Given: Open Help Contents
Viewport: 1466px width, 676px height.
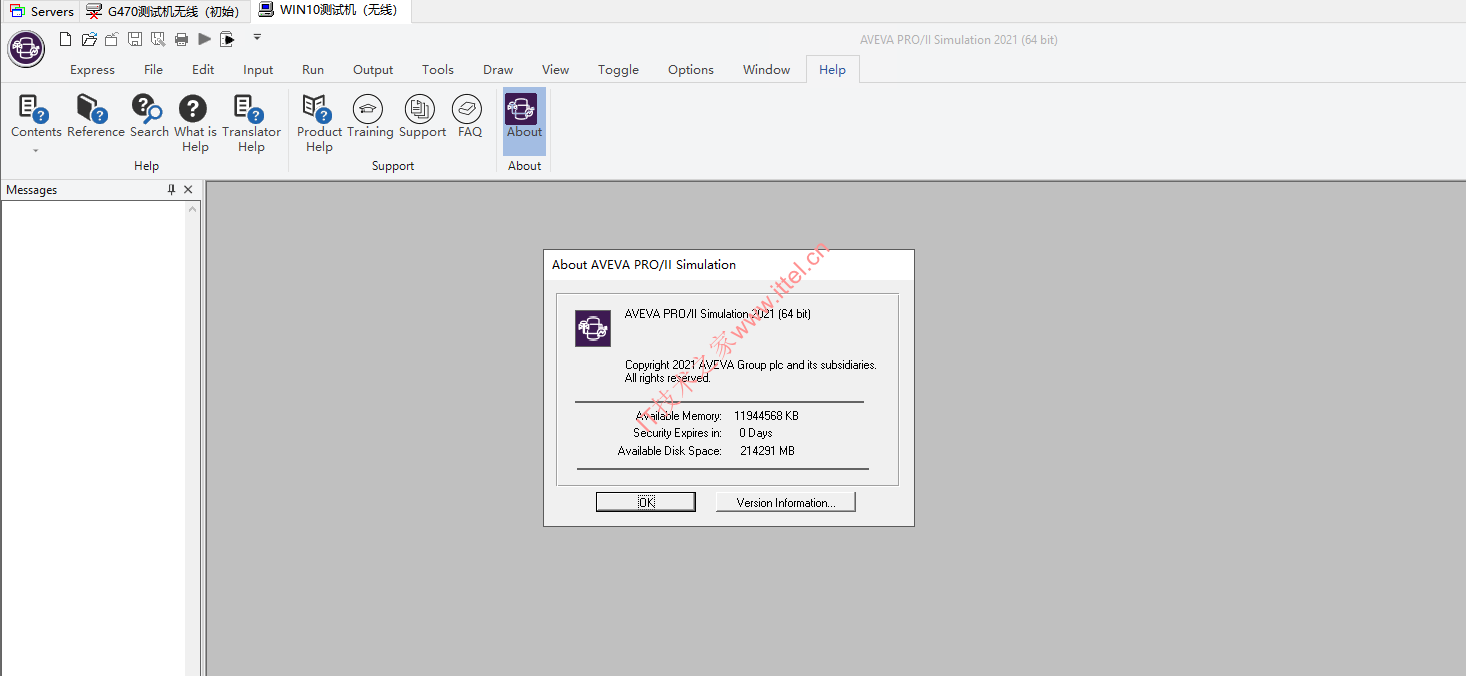Looking at the screenshot, I should (36, 116).
